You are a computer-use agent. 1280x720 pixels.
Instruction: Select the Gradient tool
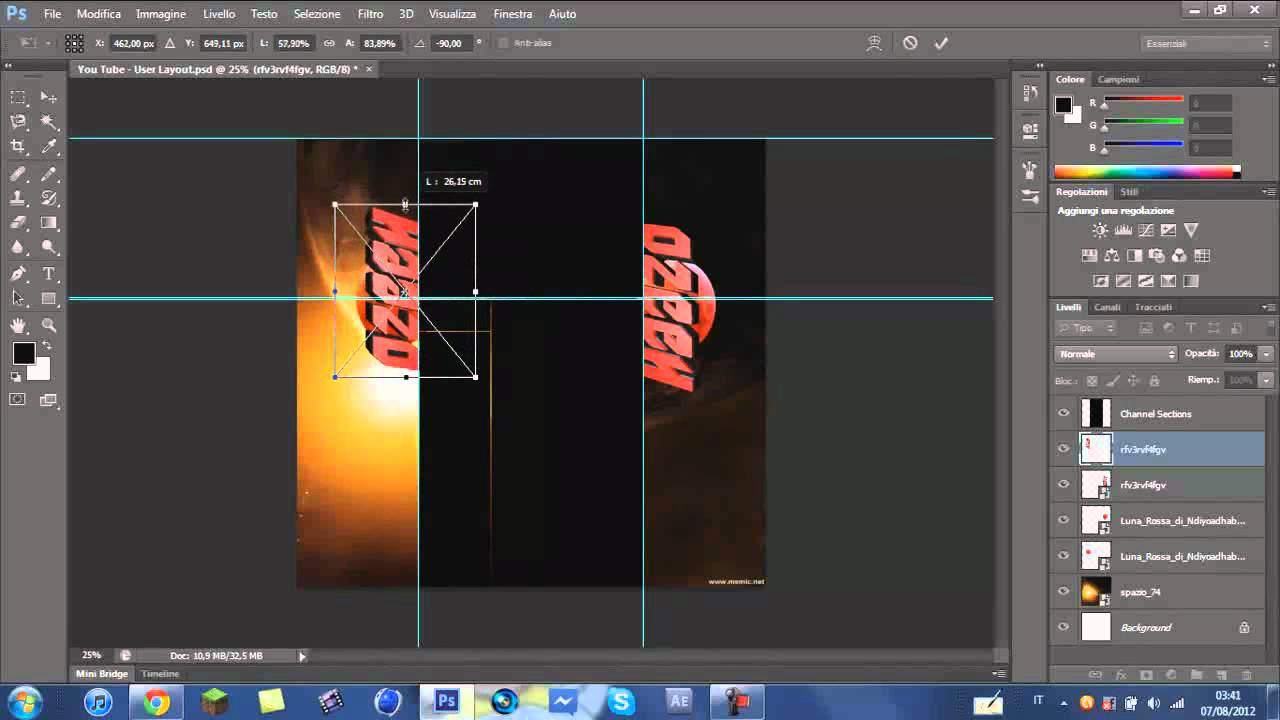pyautogui.click(x=48, y=223)
